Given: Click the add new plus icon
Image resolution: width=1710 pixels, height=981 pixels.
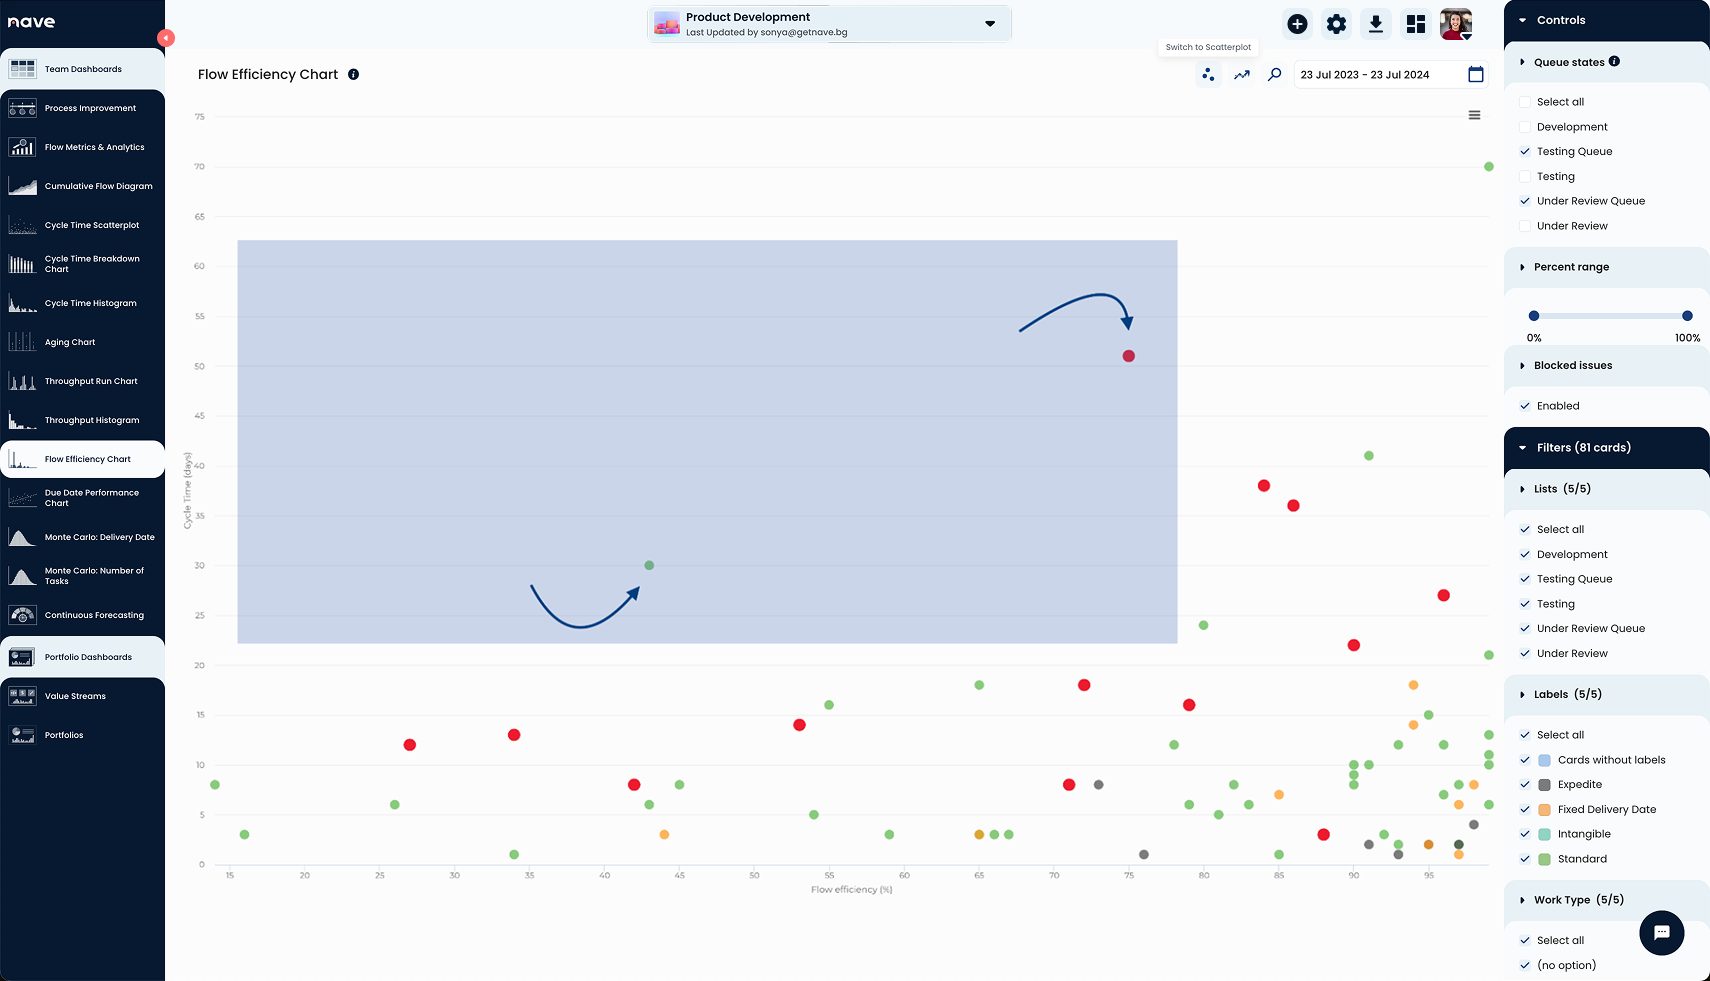Looking at the screenshot, I should pyautogui.click(x=1297, y=24).
